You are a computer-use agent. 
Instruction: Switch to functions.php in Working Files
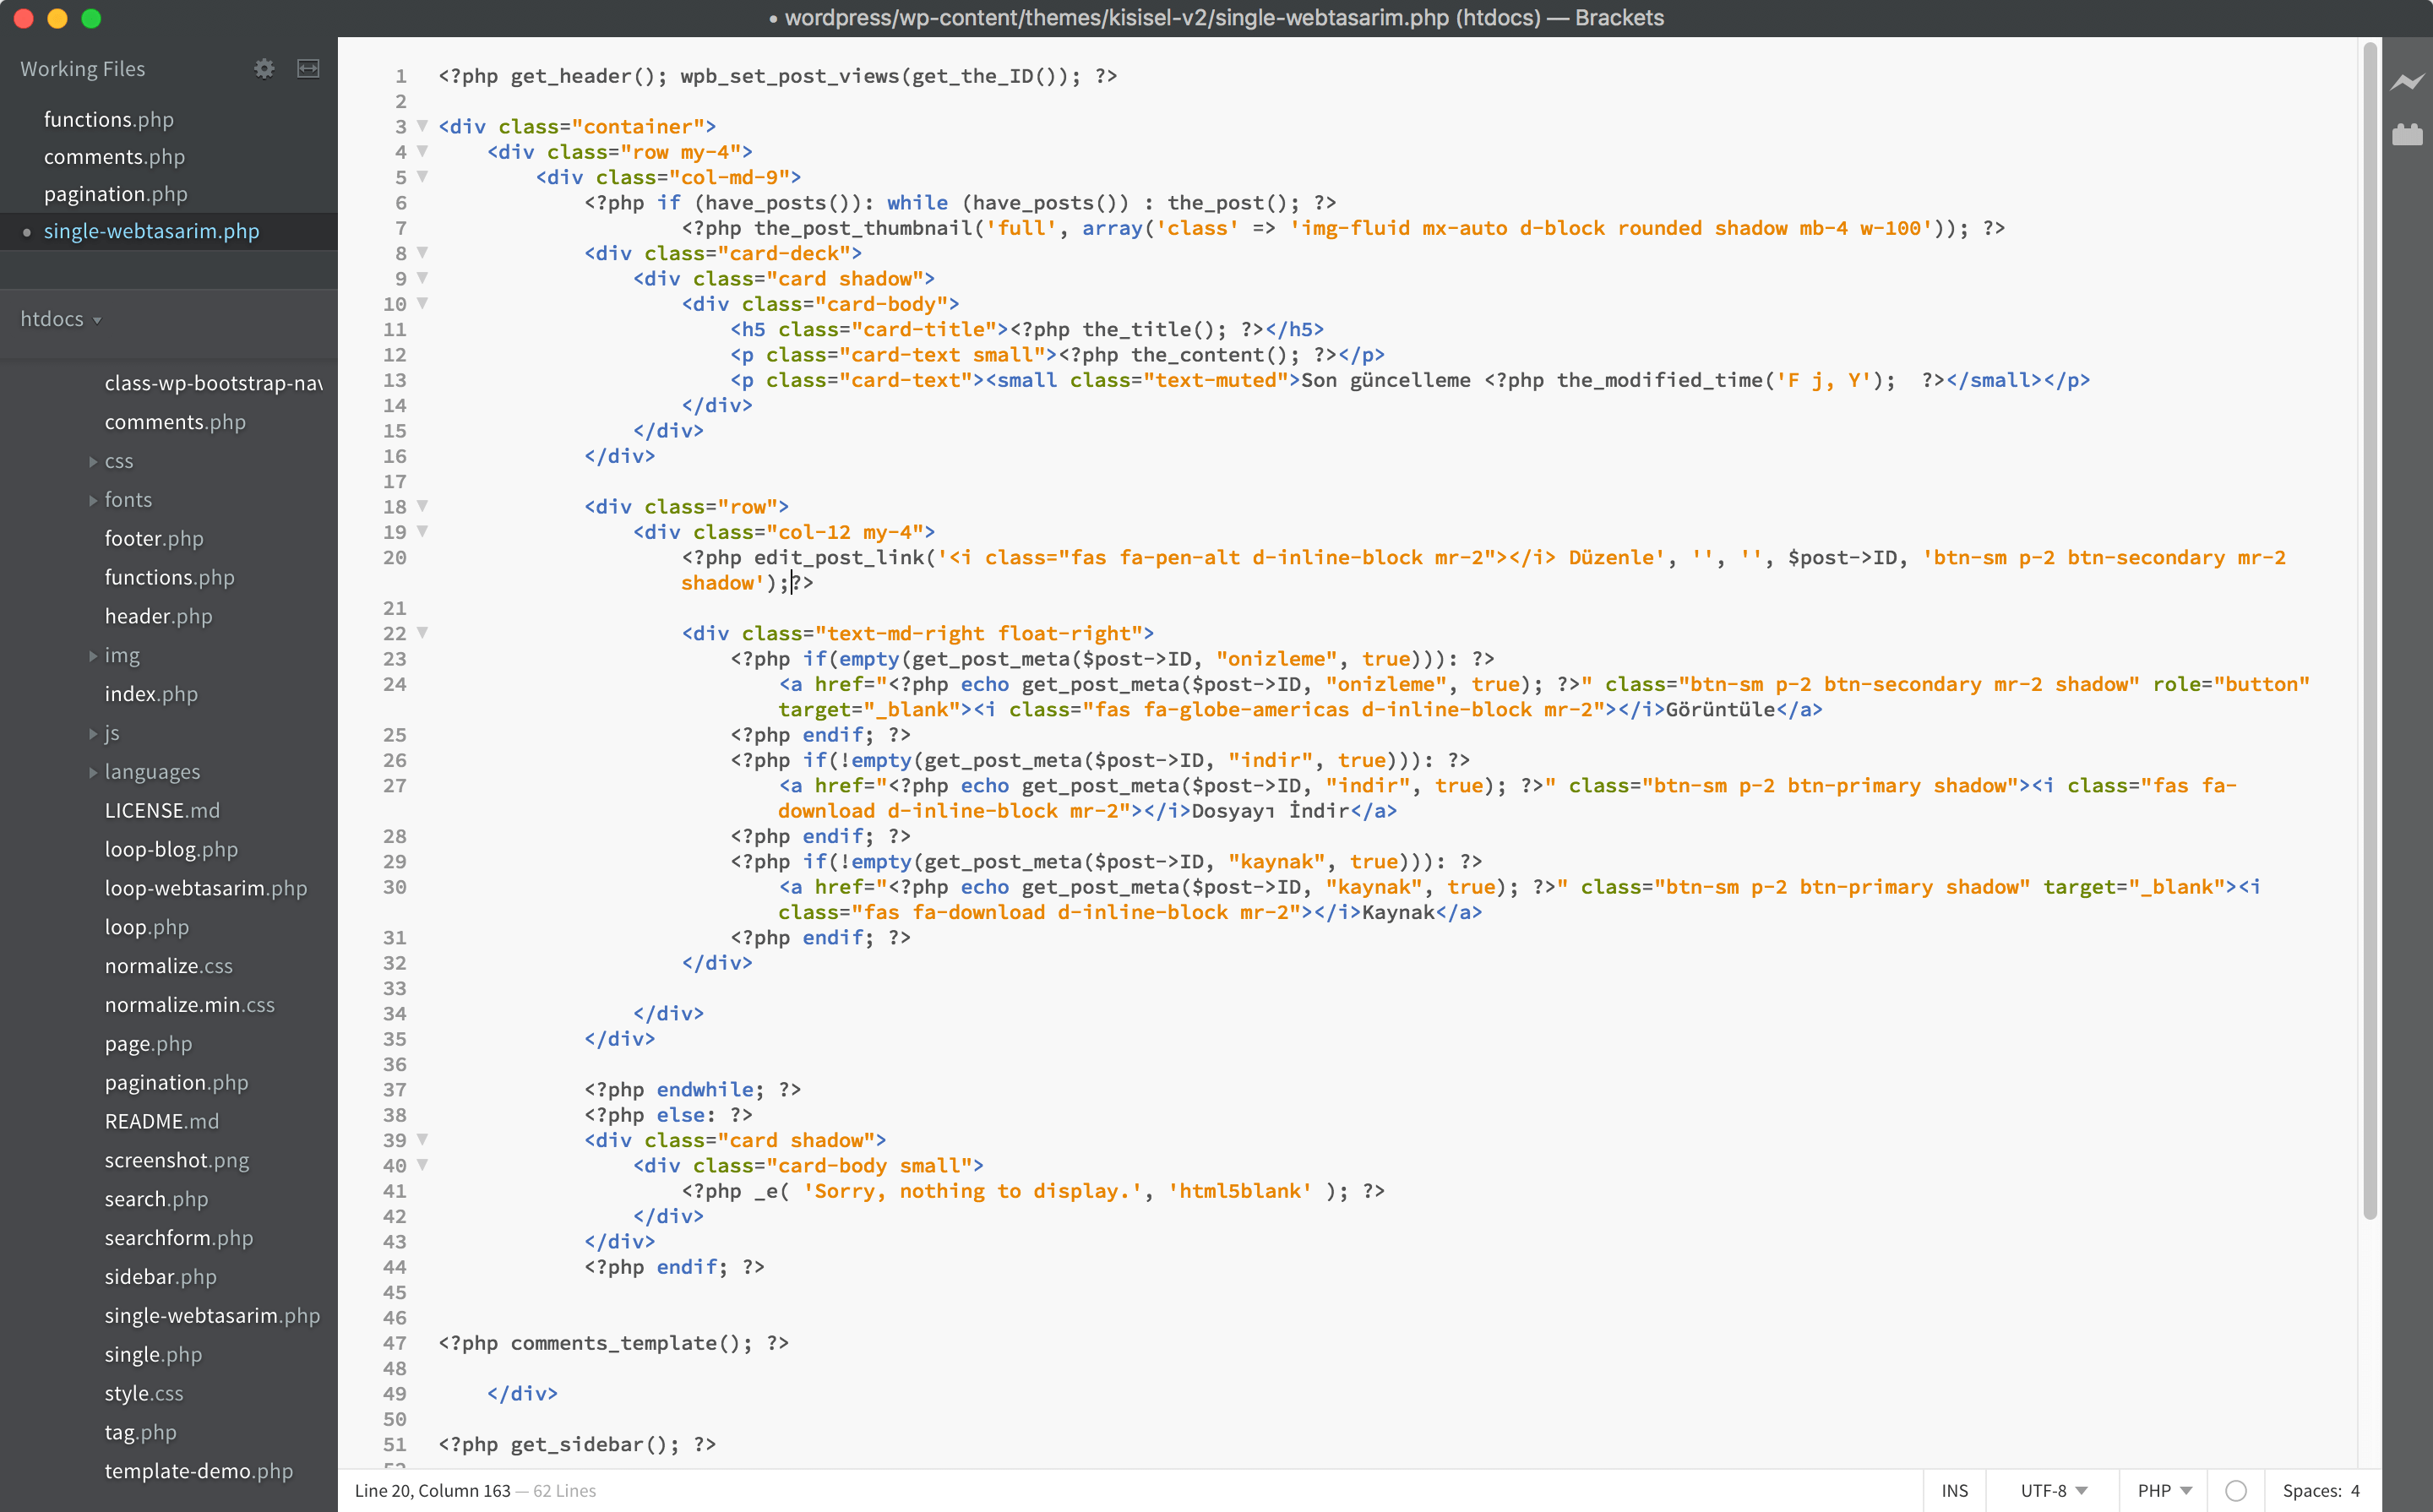point(108,120)
